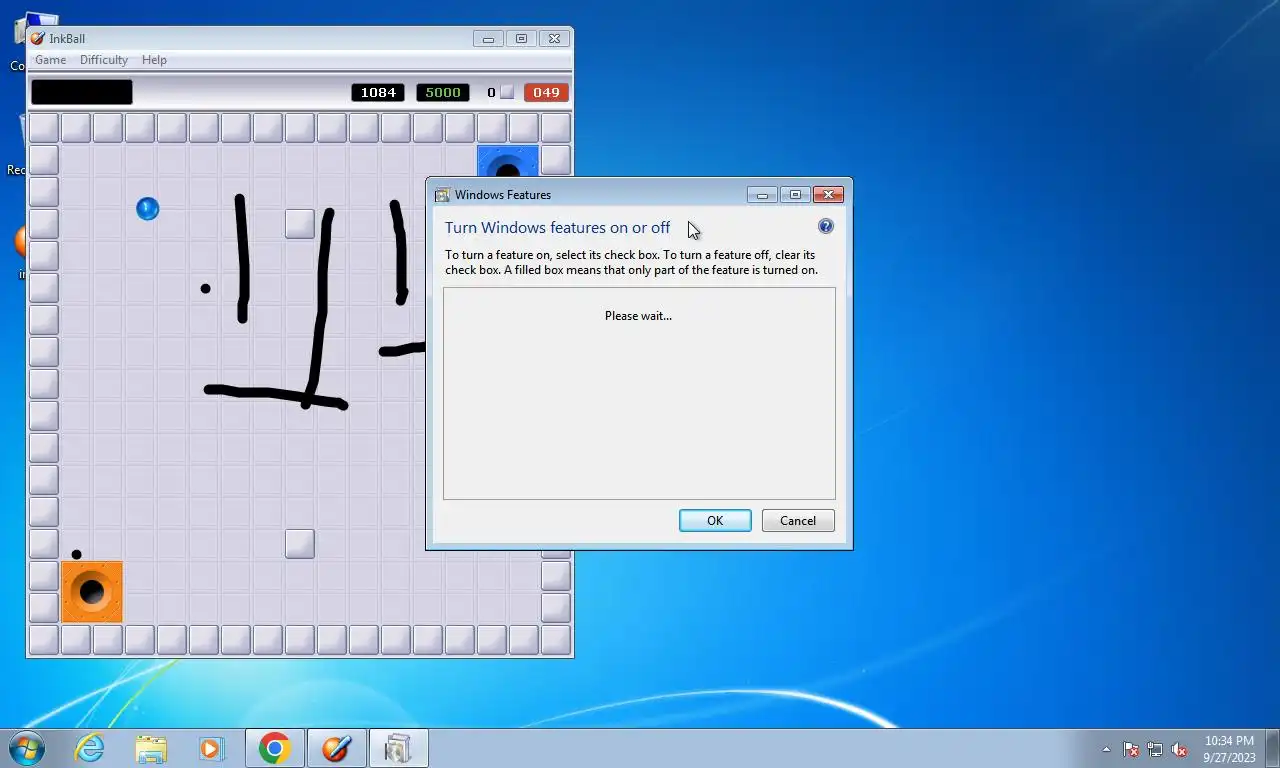Click the black ball queue box in InkBall
Image resolution: width=1280 pixels, height=768 pixels.
82,92
